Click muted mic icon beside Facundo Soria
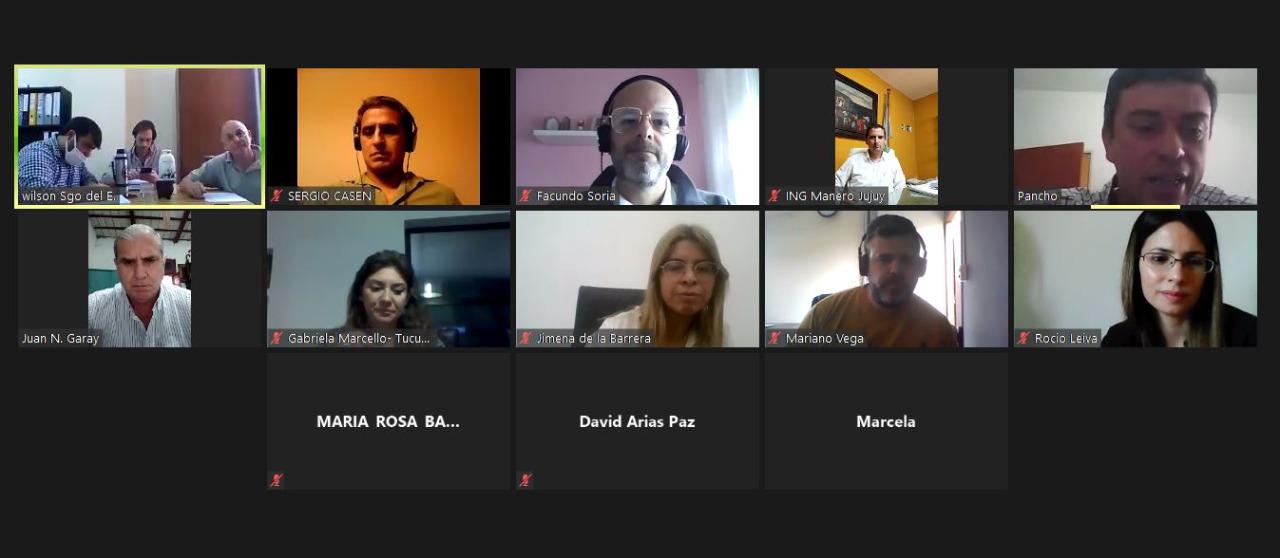Image resolution: width=1280 pixels, height=558 pixels. click(525, 196)
